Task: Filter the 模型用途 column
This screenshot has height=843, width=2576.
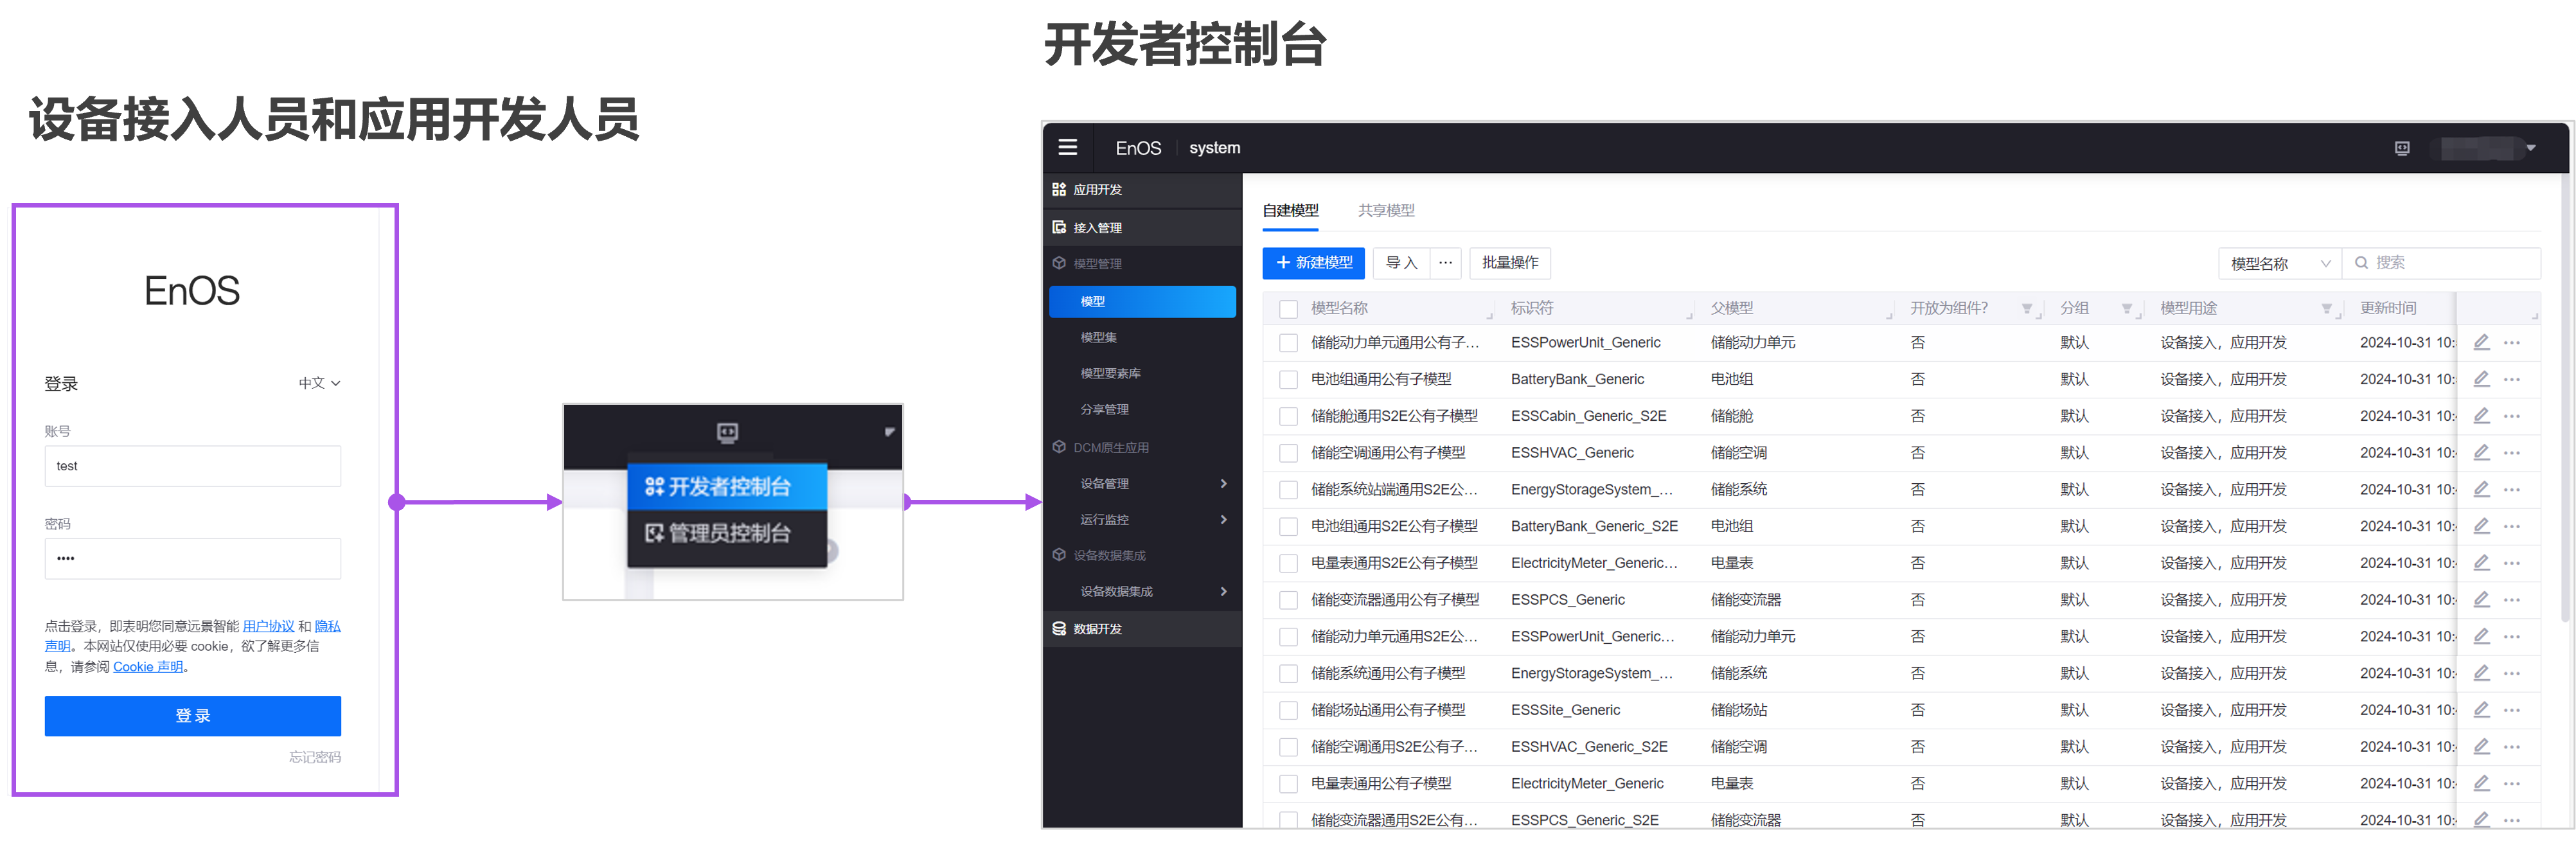Action: 2327,309
